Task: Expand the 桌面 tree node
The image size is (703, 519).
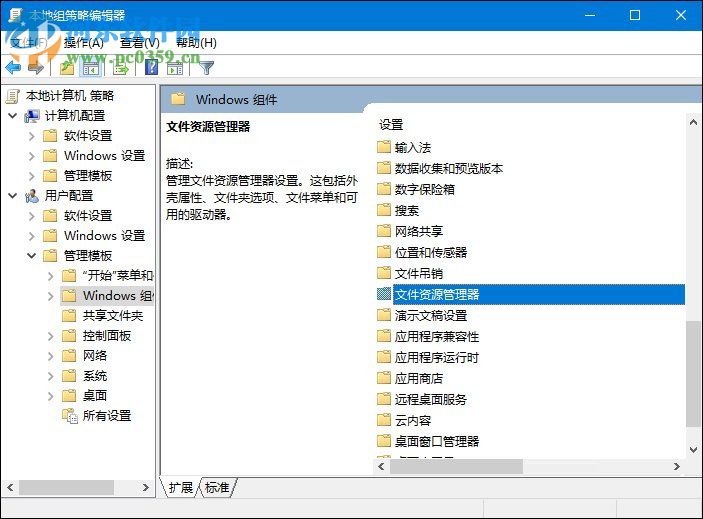Action: point(51,396)
